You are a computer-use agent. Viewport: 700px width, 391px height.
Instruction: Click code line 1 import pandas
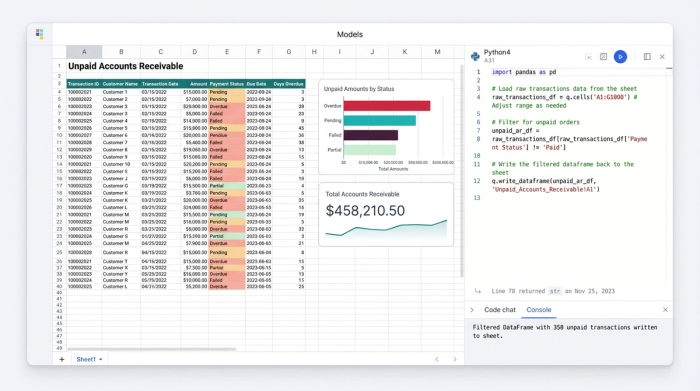click(524, 72)
